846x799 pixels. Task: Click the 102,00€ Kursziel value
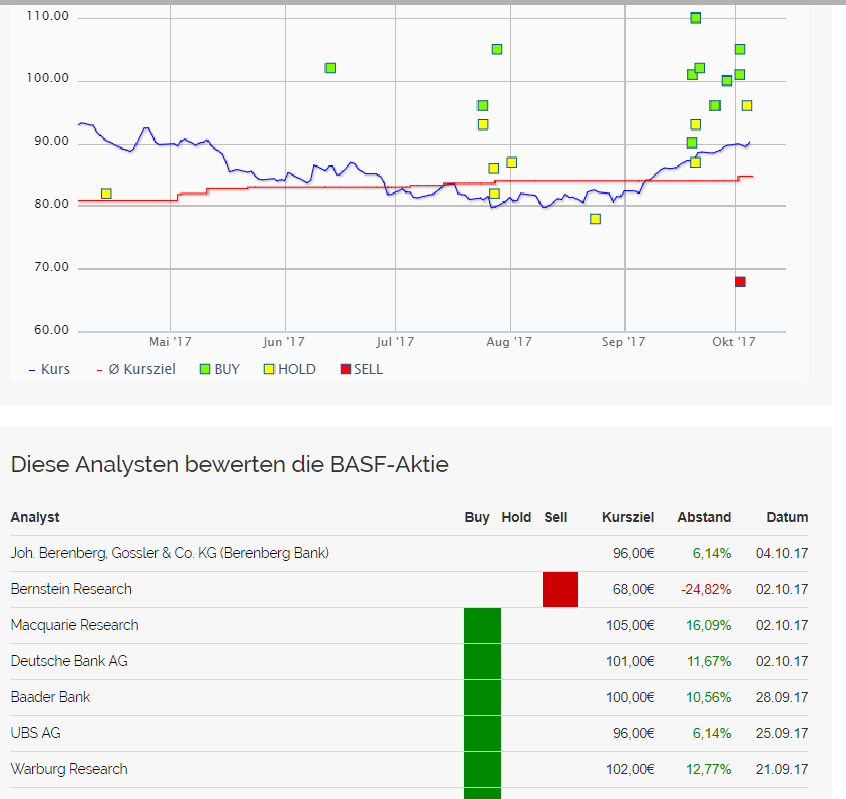[630, 769]
